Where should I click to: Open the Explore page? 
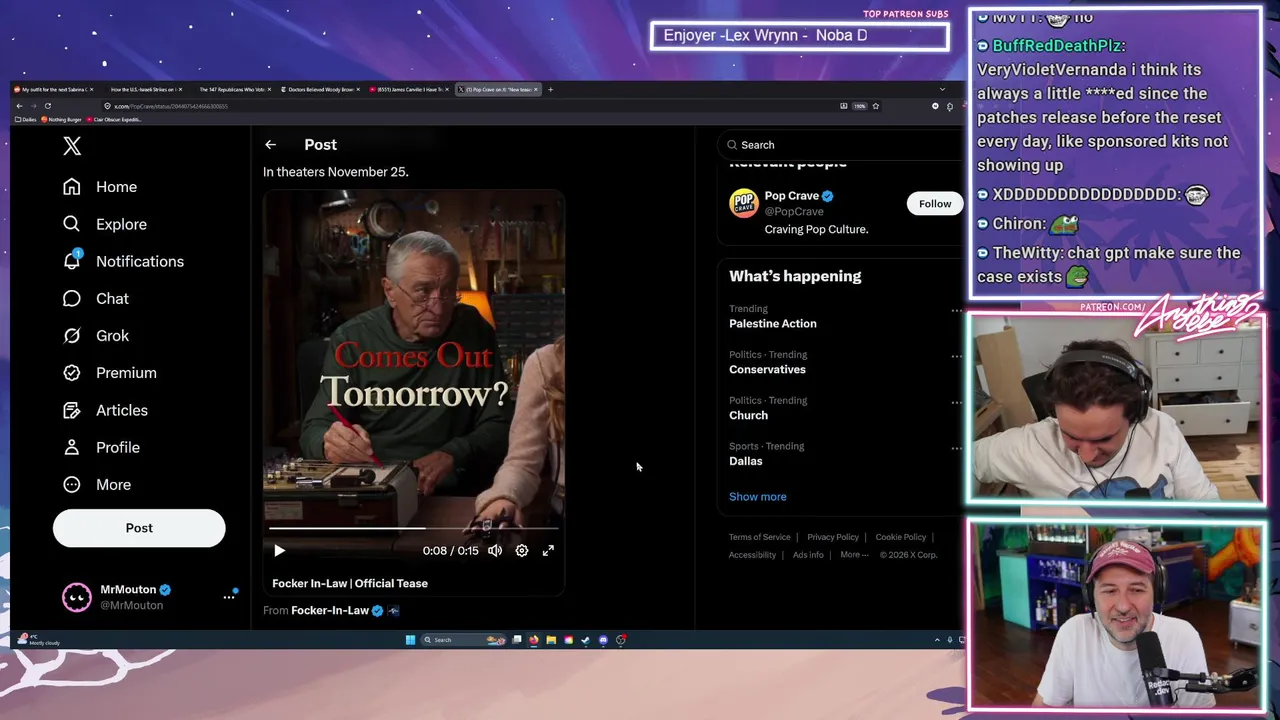click(x=104, y=224)
